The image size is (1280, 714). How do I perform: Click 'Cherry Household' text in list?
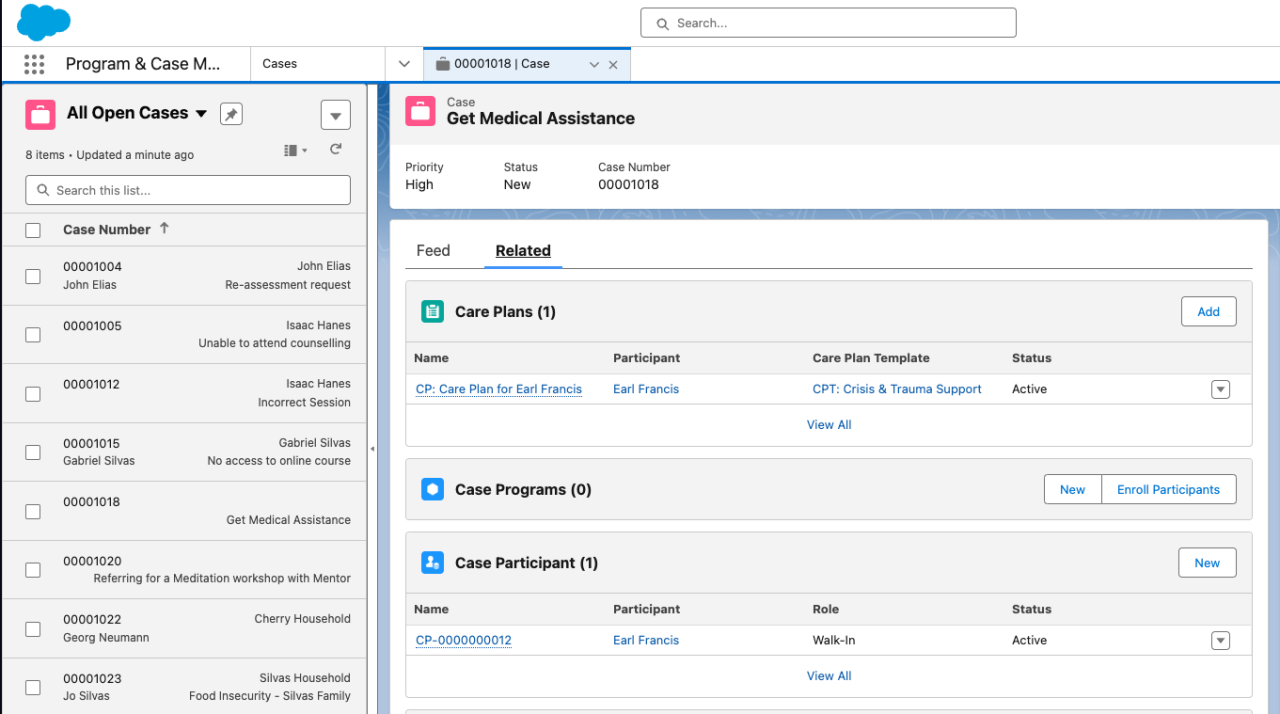tap(302, 619)
